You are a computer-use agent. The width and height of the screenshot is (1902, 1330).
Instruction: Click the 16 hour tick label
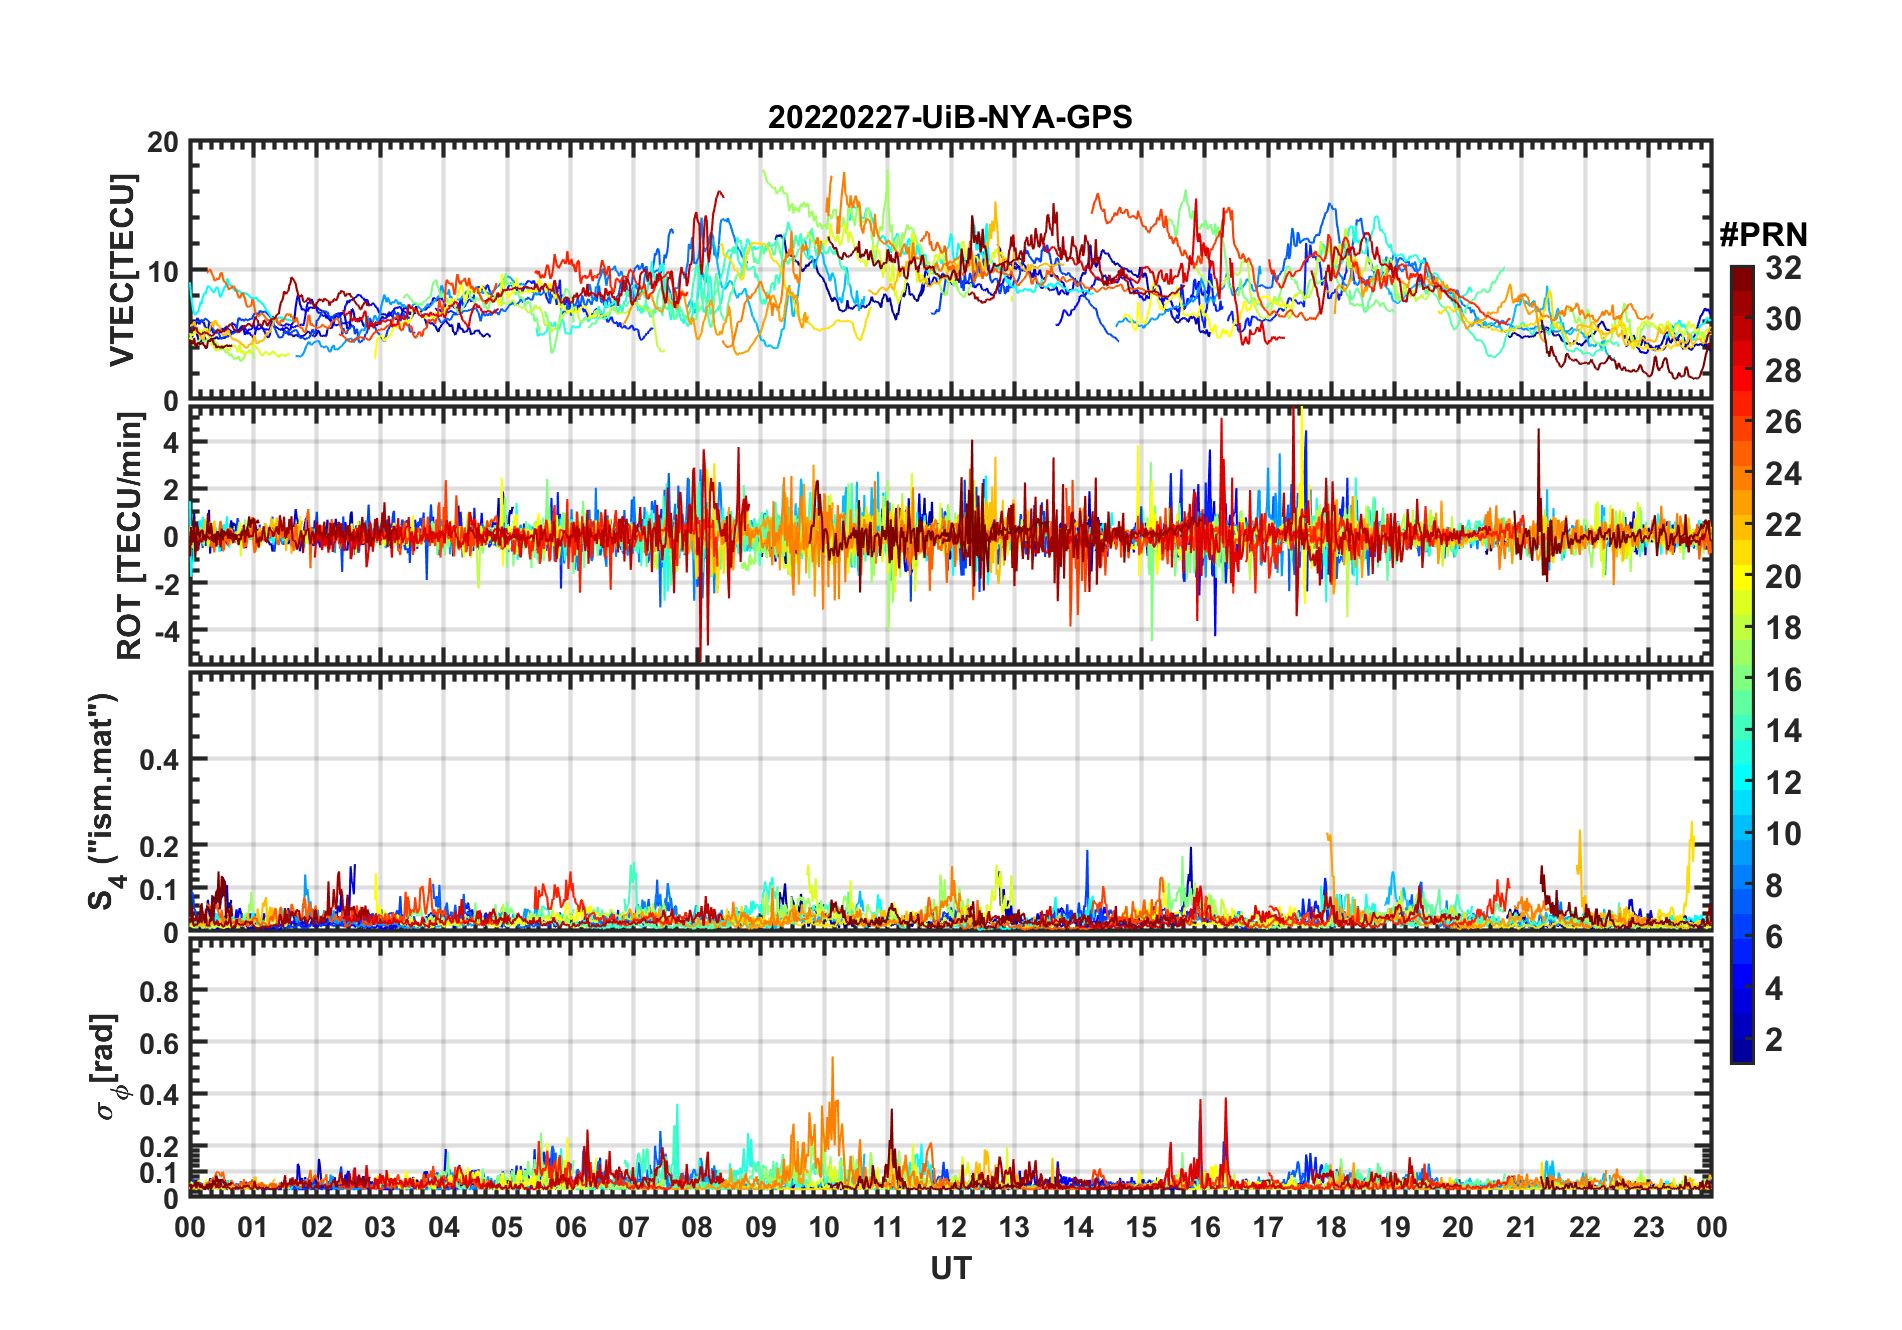[1205, 1227]
